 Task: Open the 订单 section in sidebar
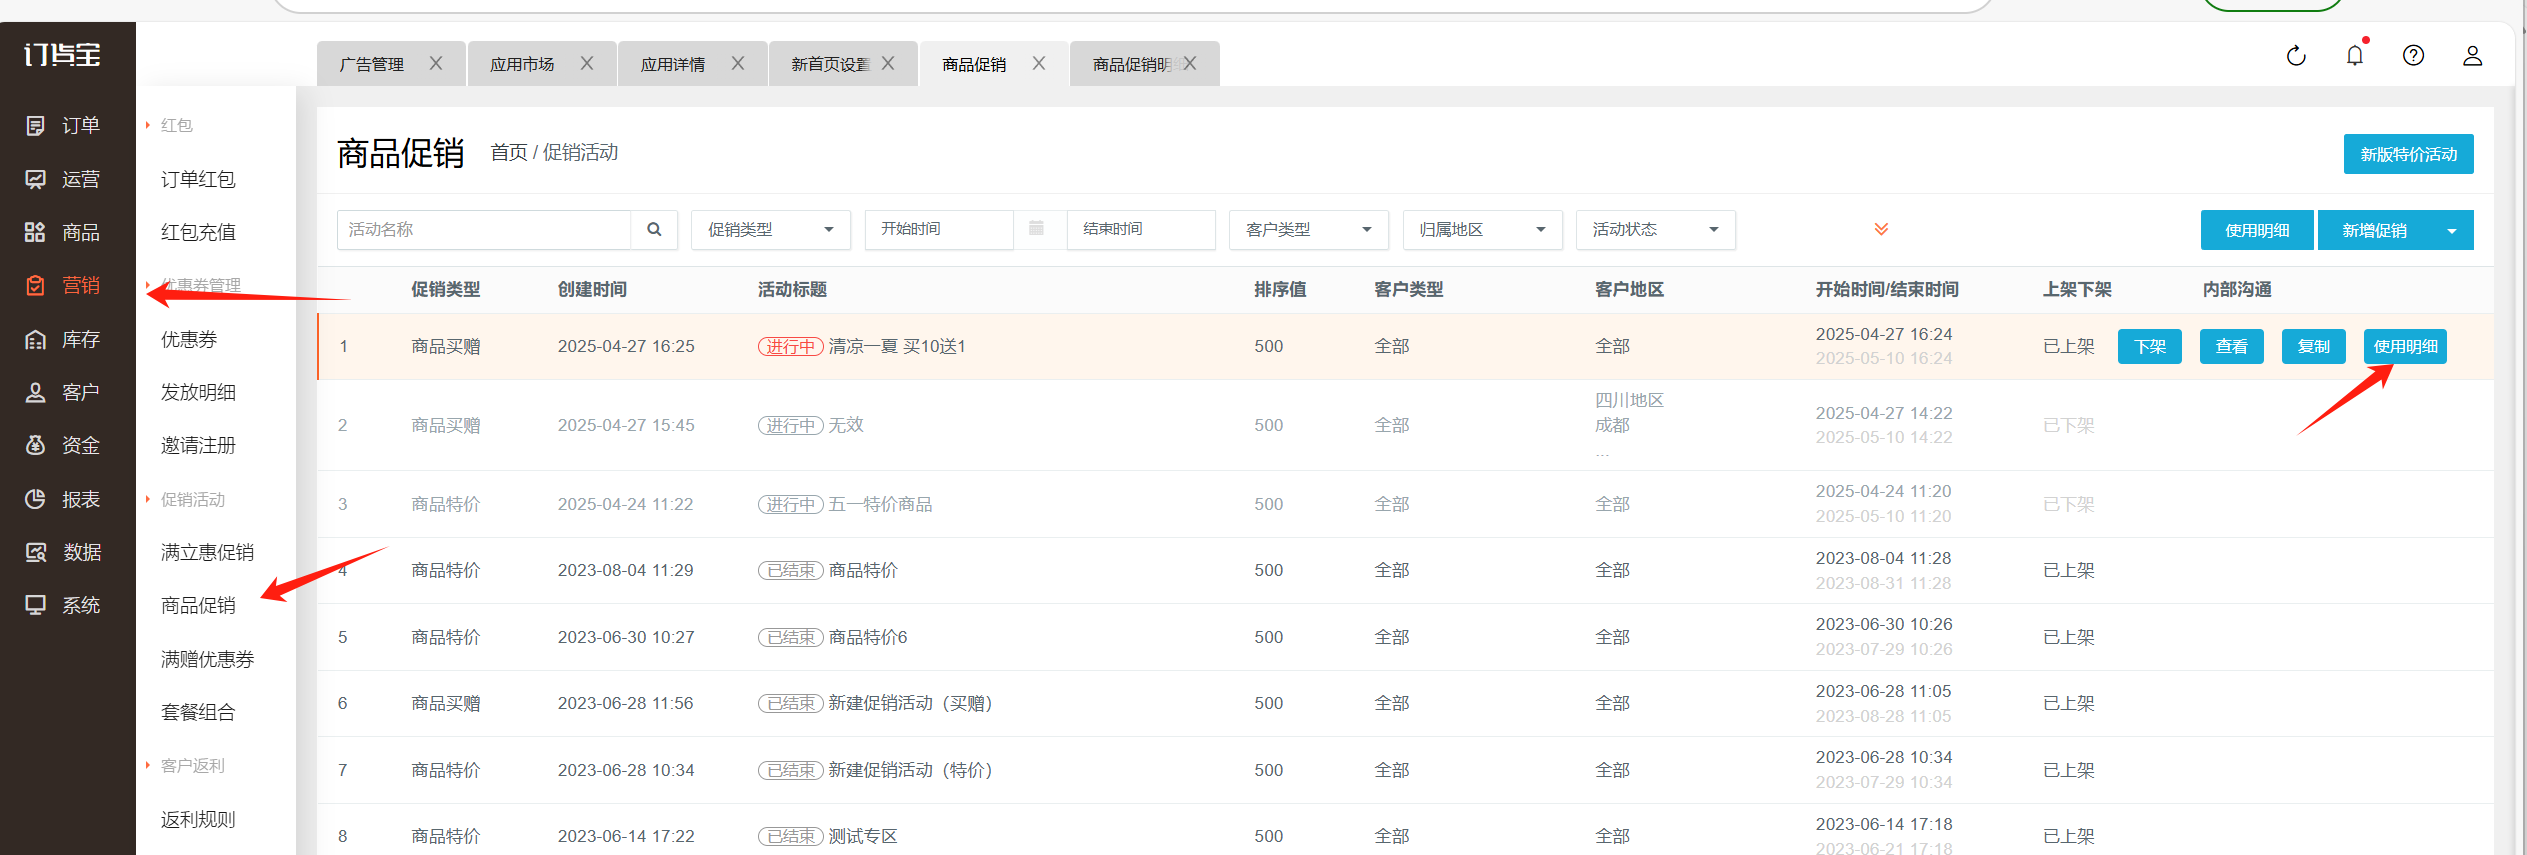[62, 125]
